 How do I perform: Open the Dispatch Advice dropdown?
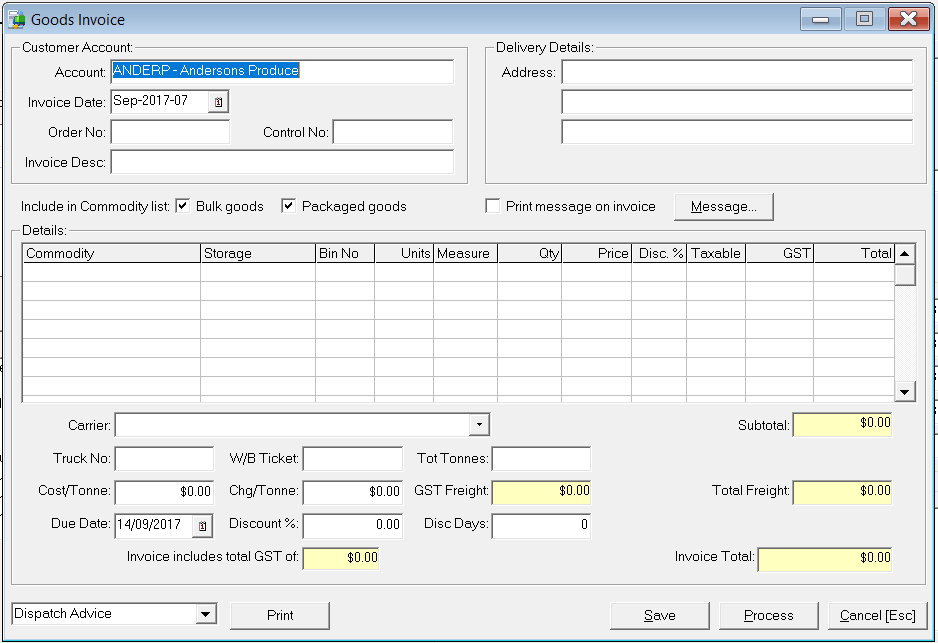[x=205, y=614]
